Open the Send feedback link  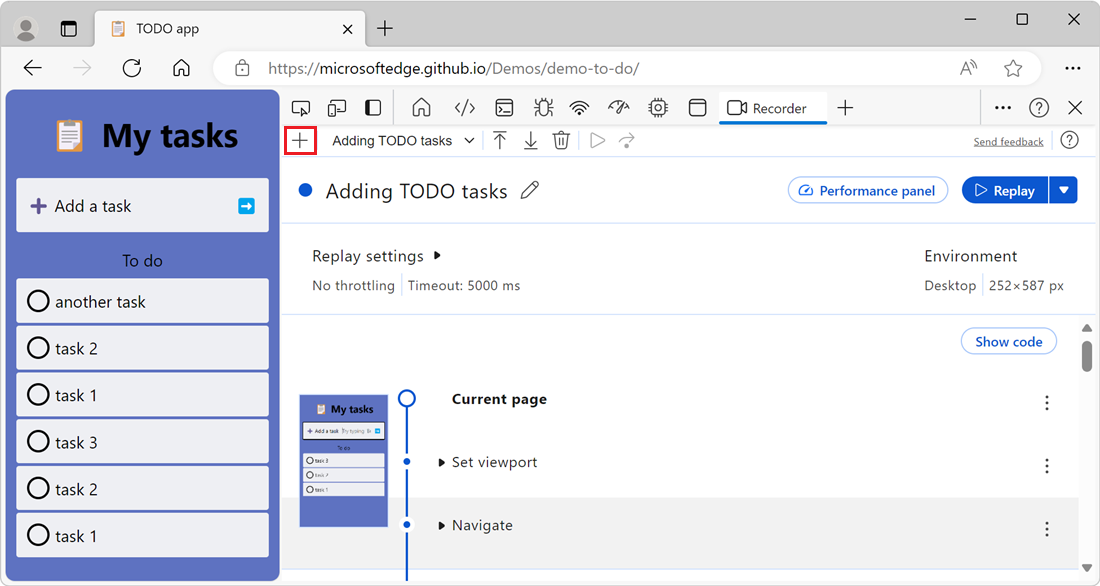[x=1008, y=141]
